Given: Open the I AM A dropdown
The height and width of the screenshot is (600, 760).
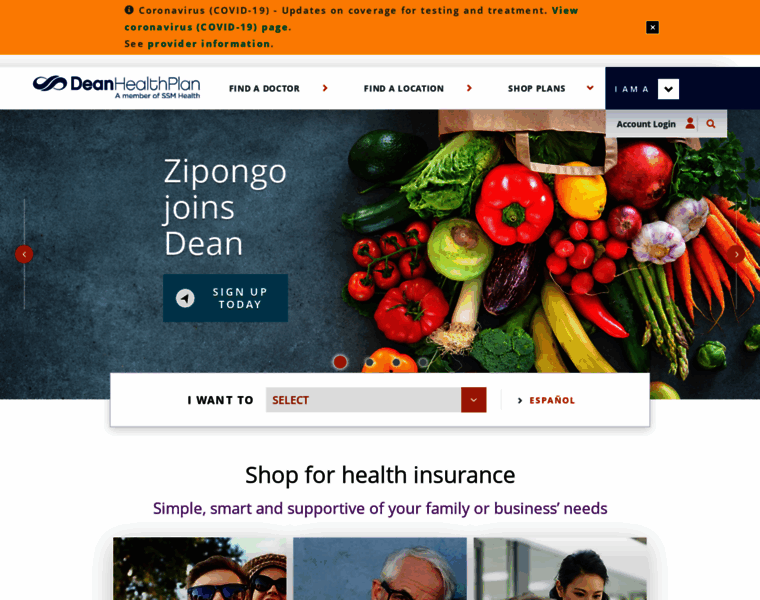Looking at the screenshot, I should (x=668, y=89).
